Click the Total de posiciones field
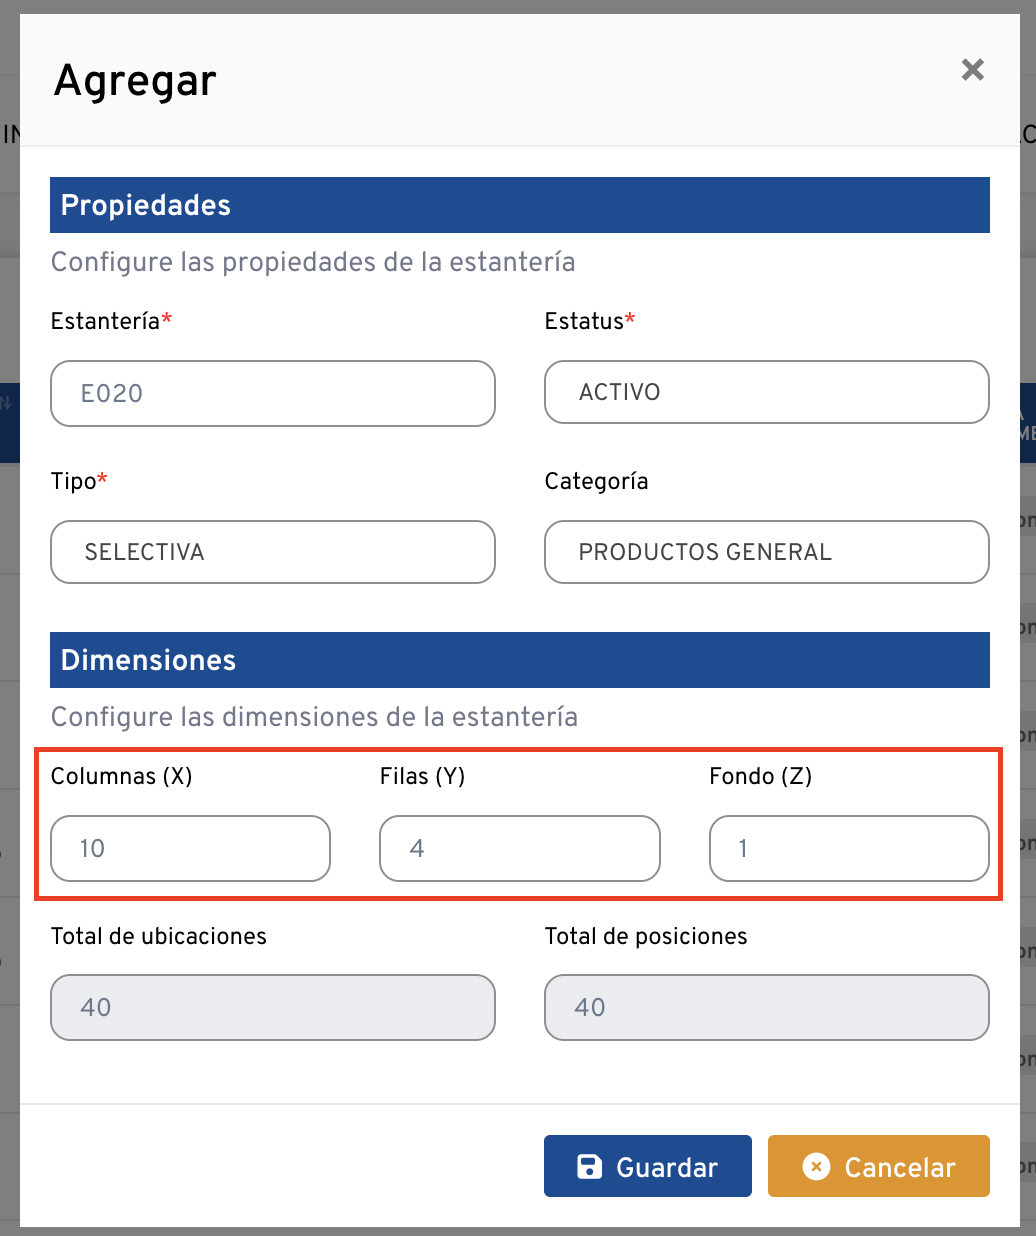 point(766,1007)
